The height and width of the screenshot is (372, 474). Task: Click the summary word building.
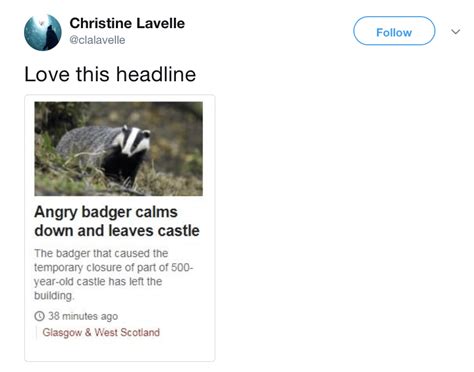(x=53, y=296)
